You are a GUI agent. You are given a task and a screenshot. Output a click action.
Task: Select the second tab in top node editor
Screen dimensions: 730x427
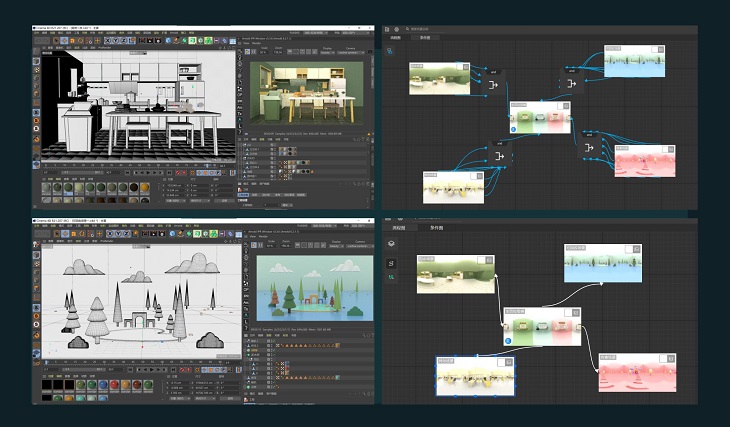click(424, 39)
